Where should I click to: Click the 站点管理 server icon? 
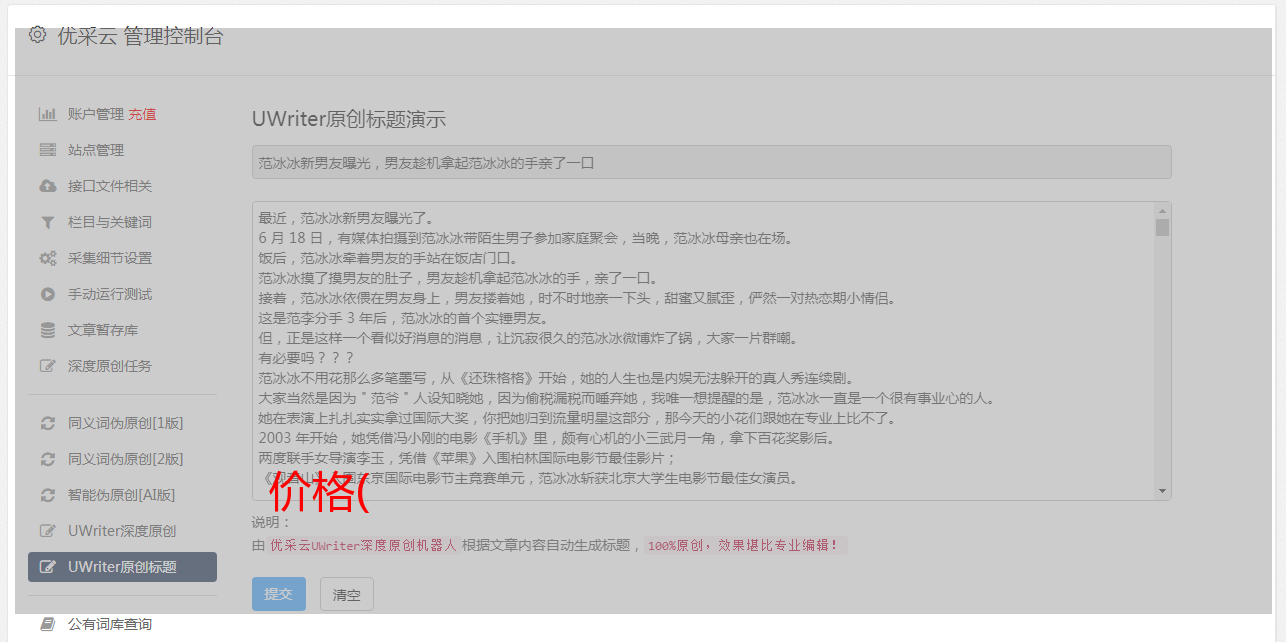(47, 150)
